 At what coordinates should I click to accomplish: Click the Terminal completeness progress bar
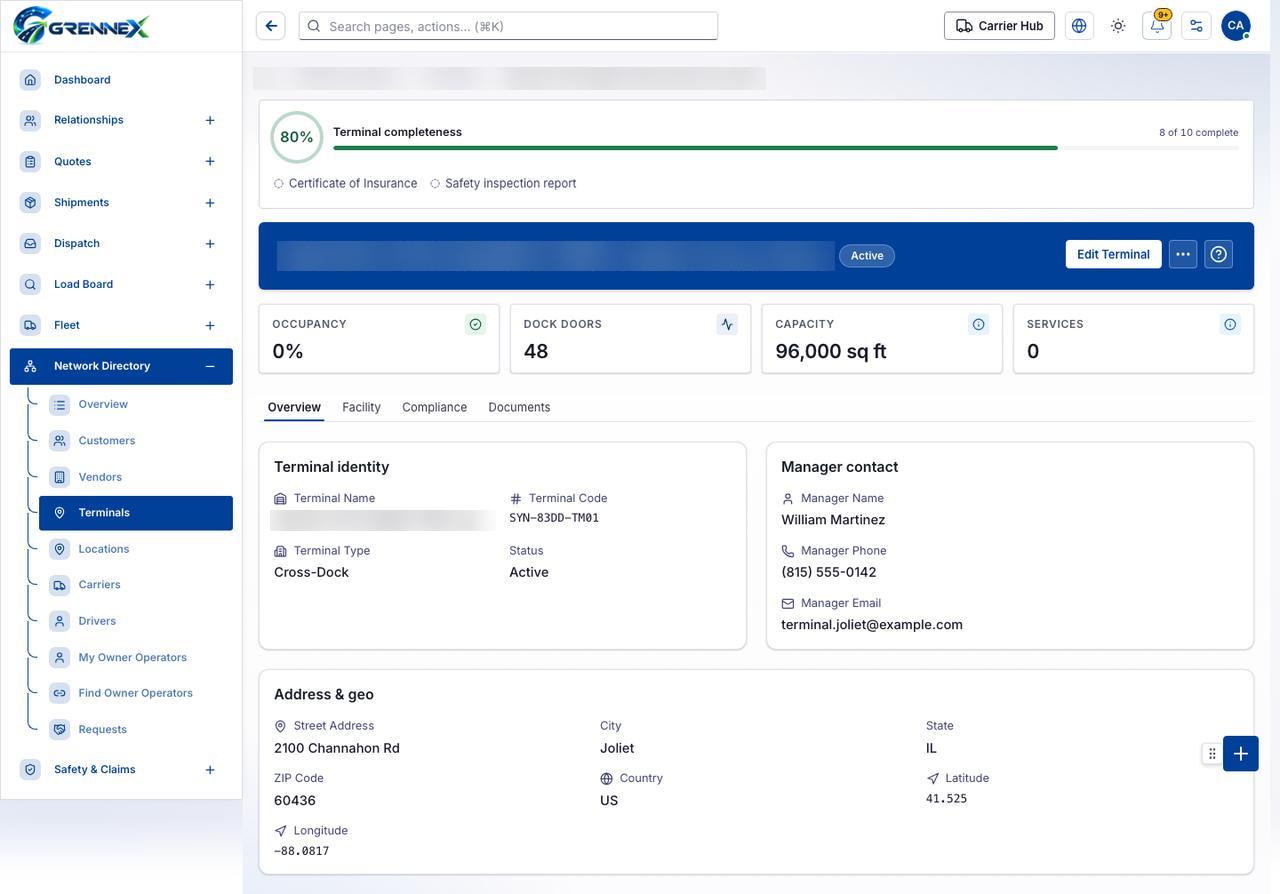(x=785, y=148)
